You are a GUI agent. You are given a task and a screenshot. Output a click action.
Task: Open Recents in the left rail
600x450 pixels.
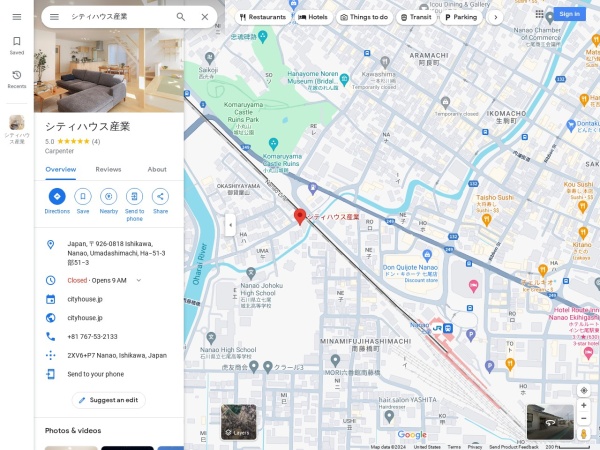17,79
